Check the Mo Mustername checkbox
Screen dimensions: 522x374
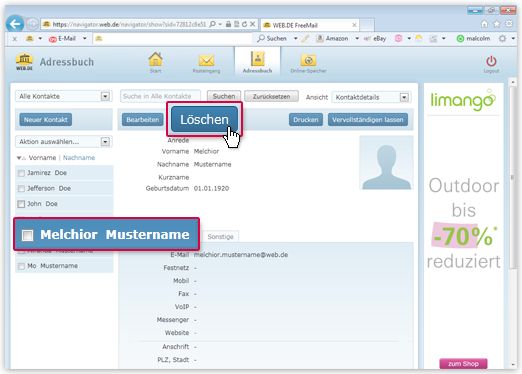click(21, 266)
